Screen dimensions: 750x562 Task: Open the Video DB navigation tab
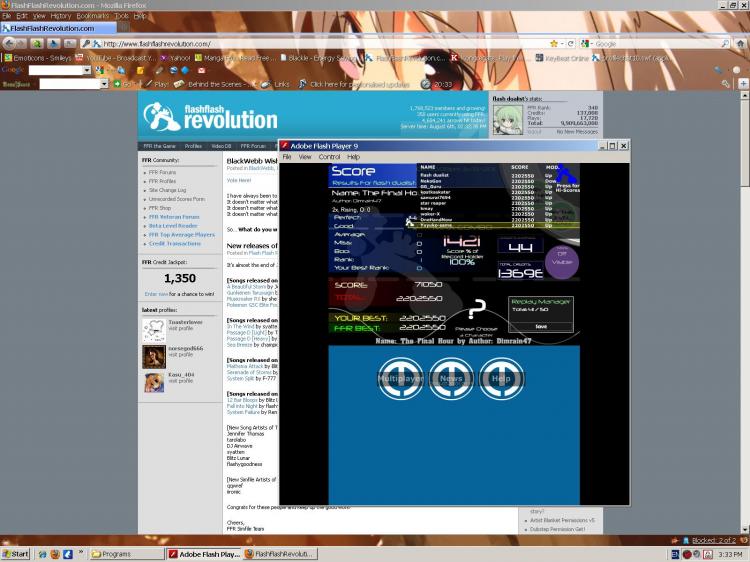(x=221, y=146)
